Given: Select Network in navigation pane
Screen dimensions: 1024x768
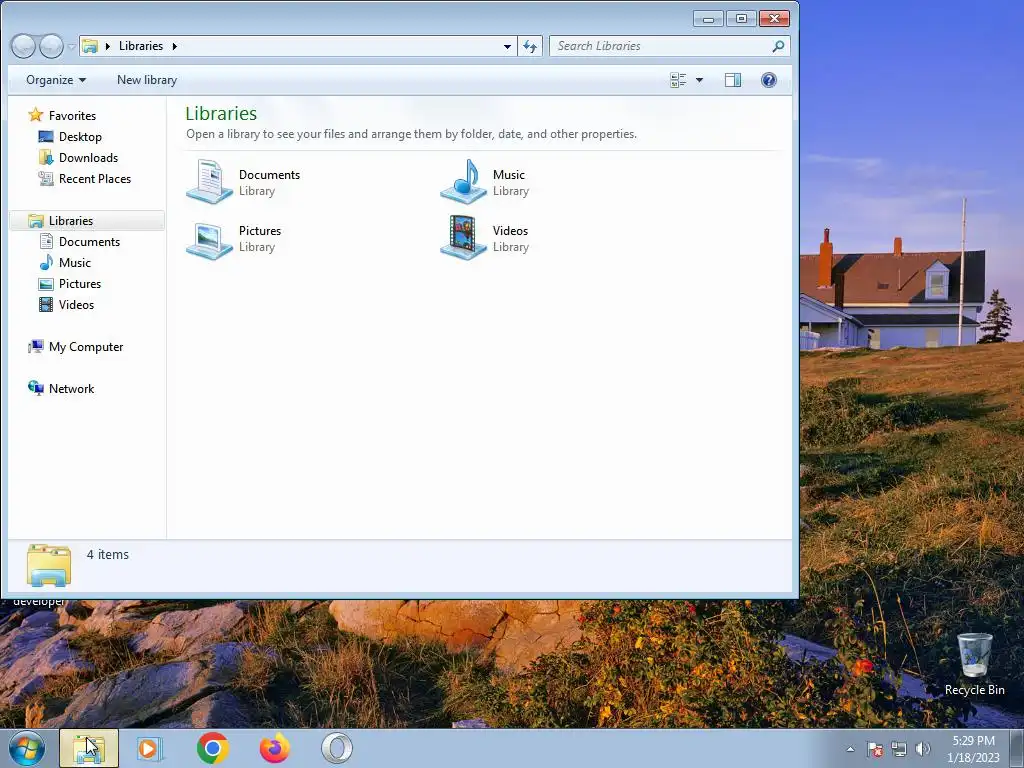Looking at the screenshot, I should click(x=61, y=389).
